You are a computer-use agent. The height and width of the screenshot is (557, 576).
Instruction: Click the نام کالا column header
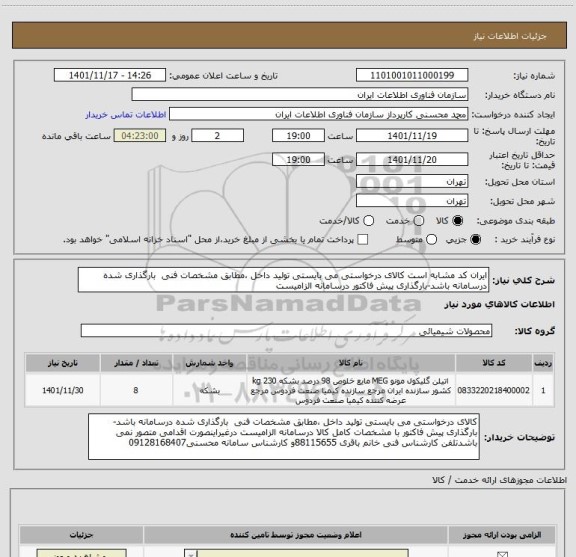(350, 363)
